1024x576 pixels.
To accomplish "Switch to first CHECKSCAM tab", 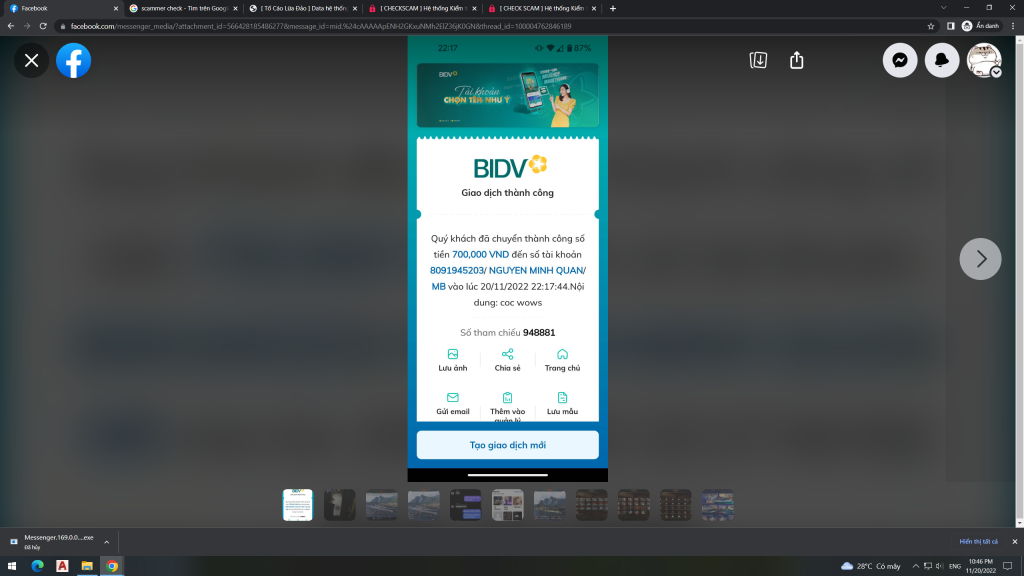I will pyautogui.click(x=421, y=8).
